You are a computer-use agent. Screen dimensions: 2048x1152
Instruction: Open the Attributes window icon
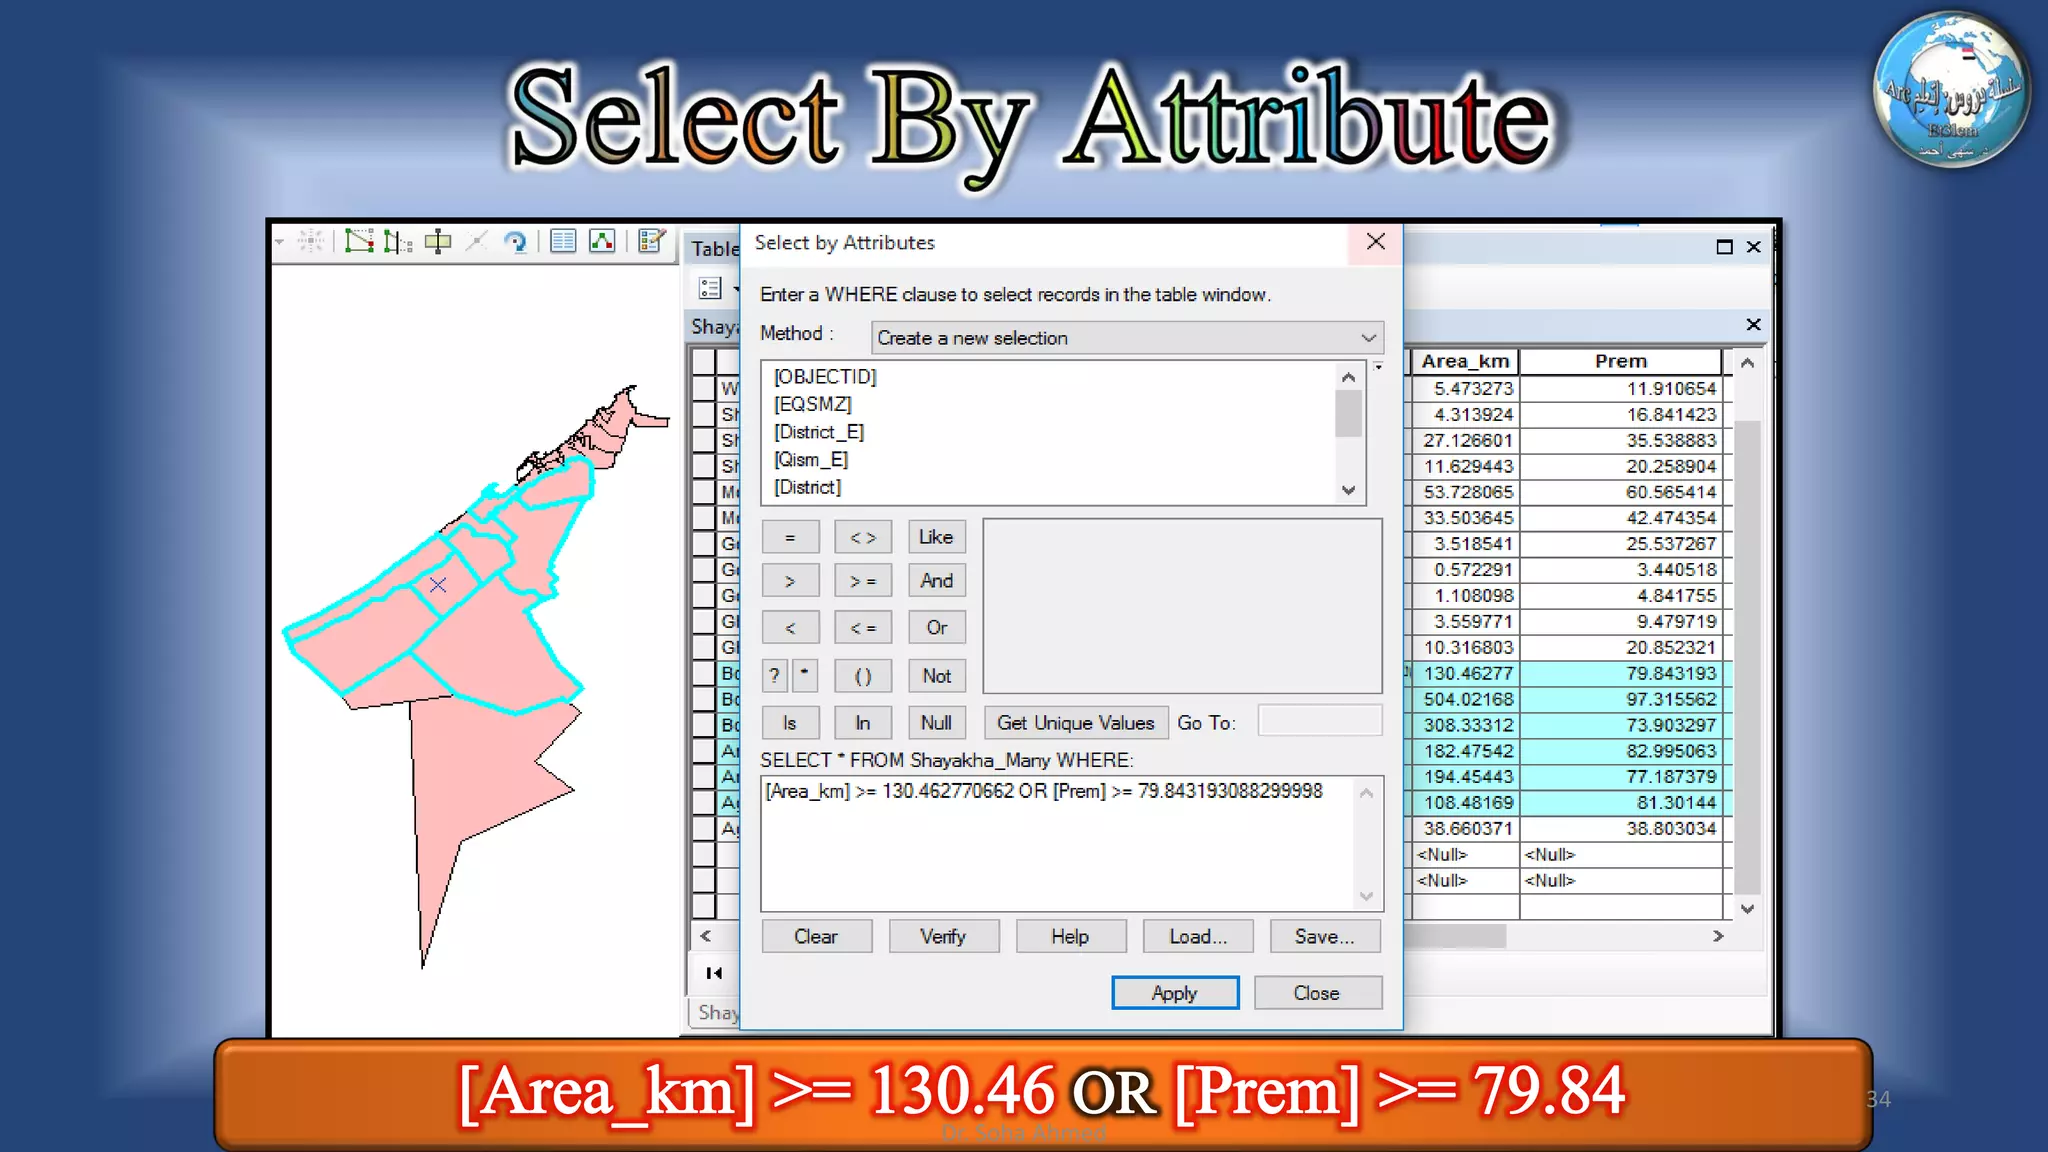563,241
